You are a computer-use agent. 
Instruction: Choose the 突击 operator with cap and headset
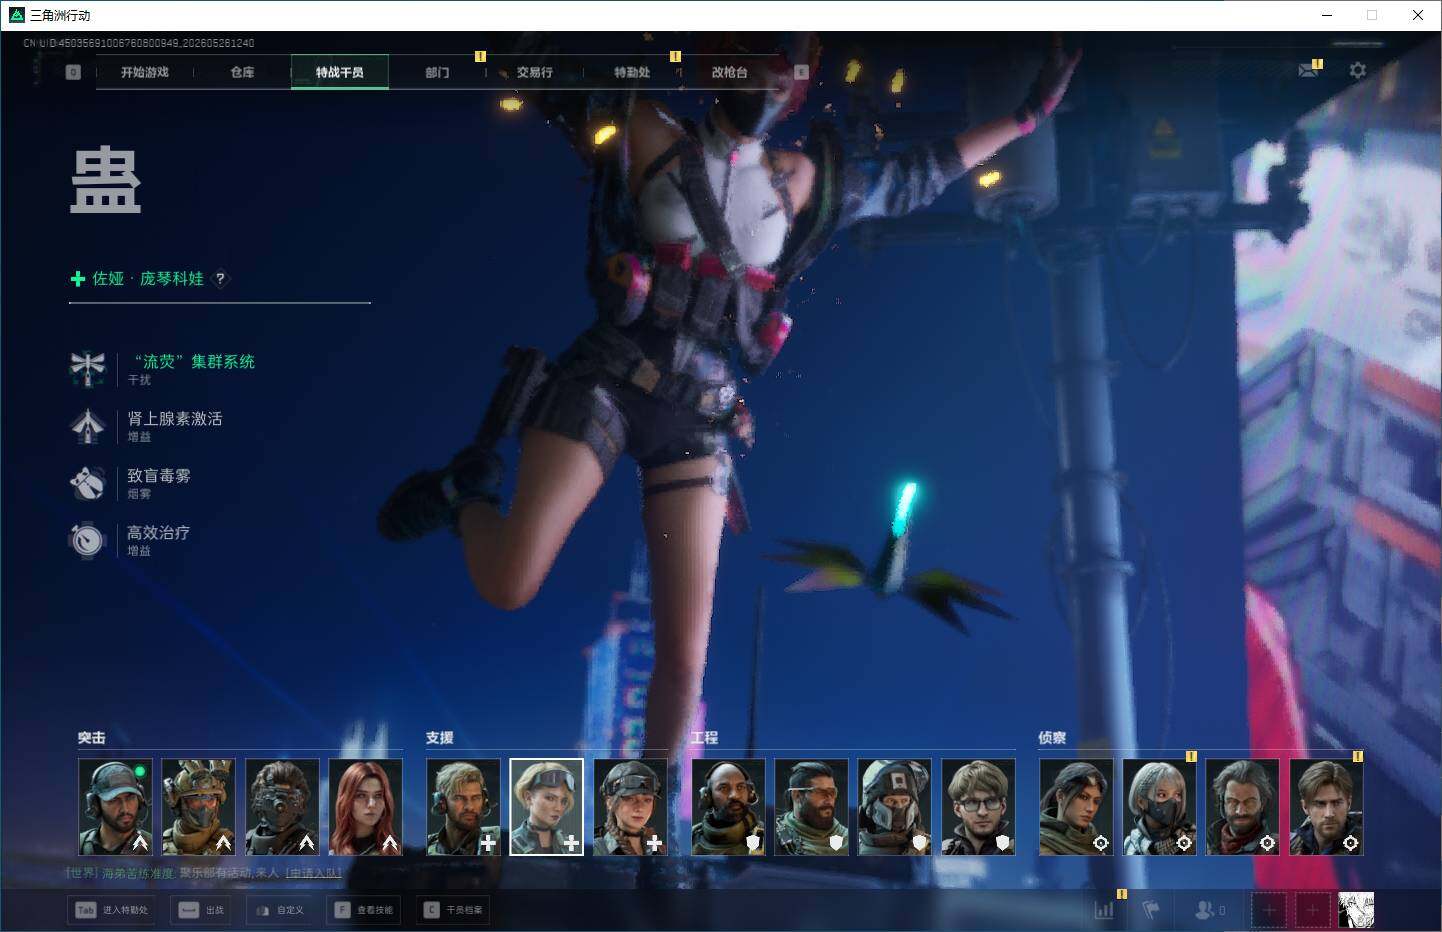point(116,807)
